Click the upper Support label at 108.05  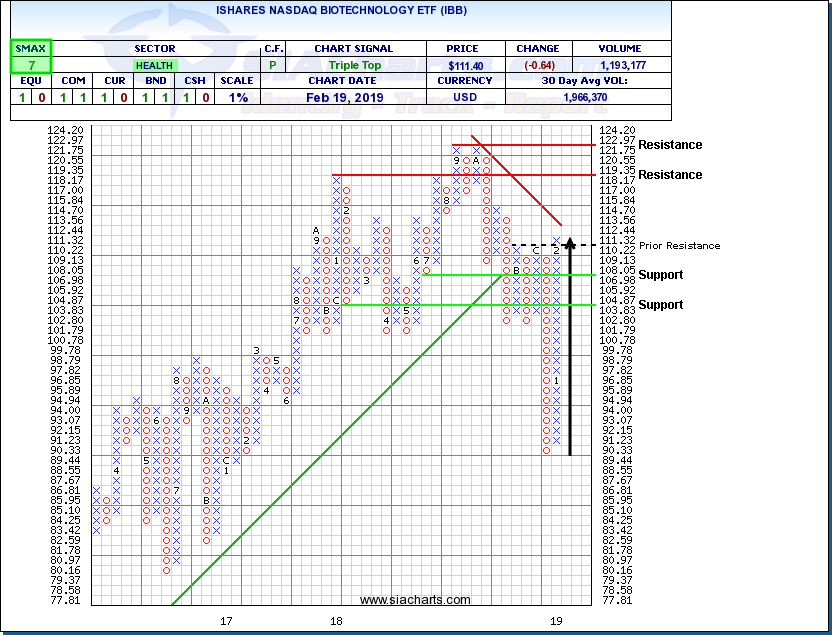(661, 275)
